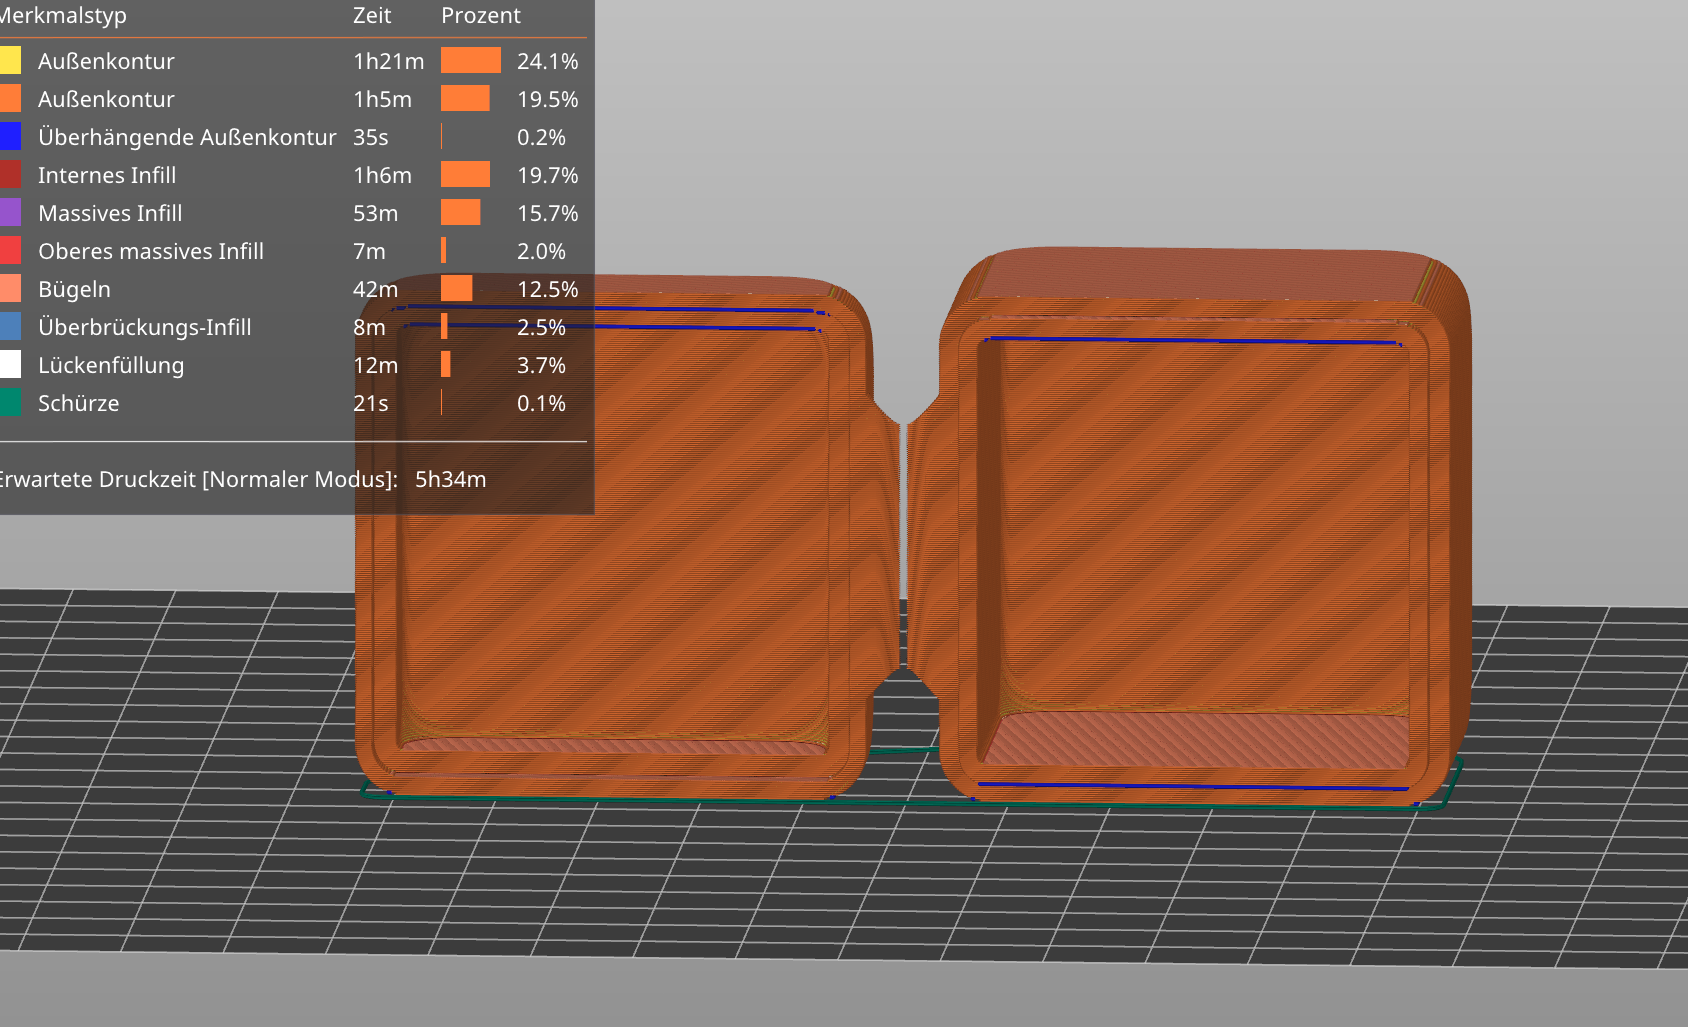Screen dimensions: 1688x1027
Task: Click the 1h21m time value for Außenkontur
Action: (388, 60)
